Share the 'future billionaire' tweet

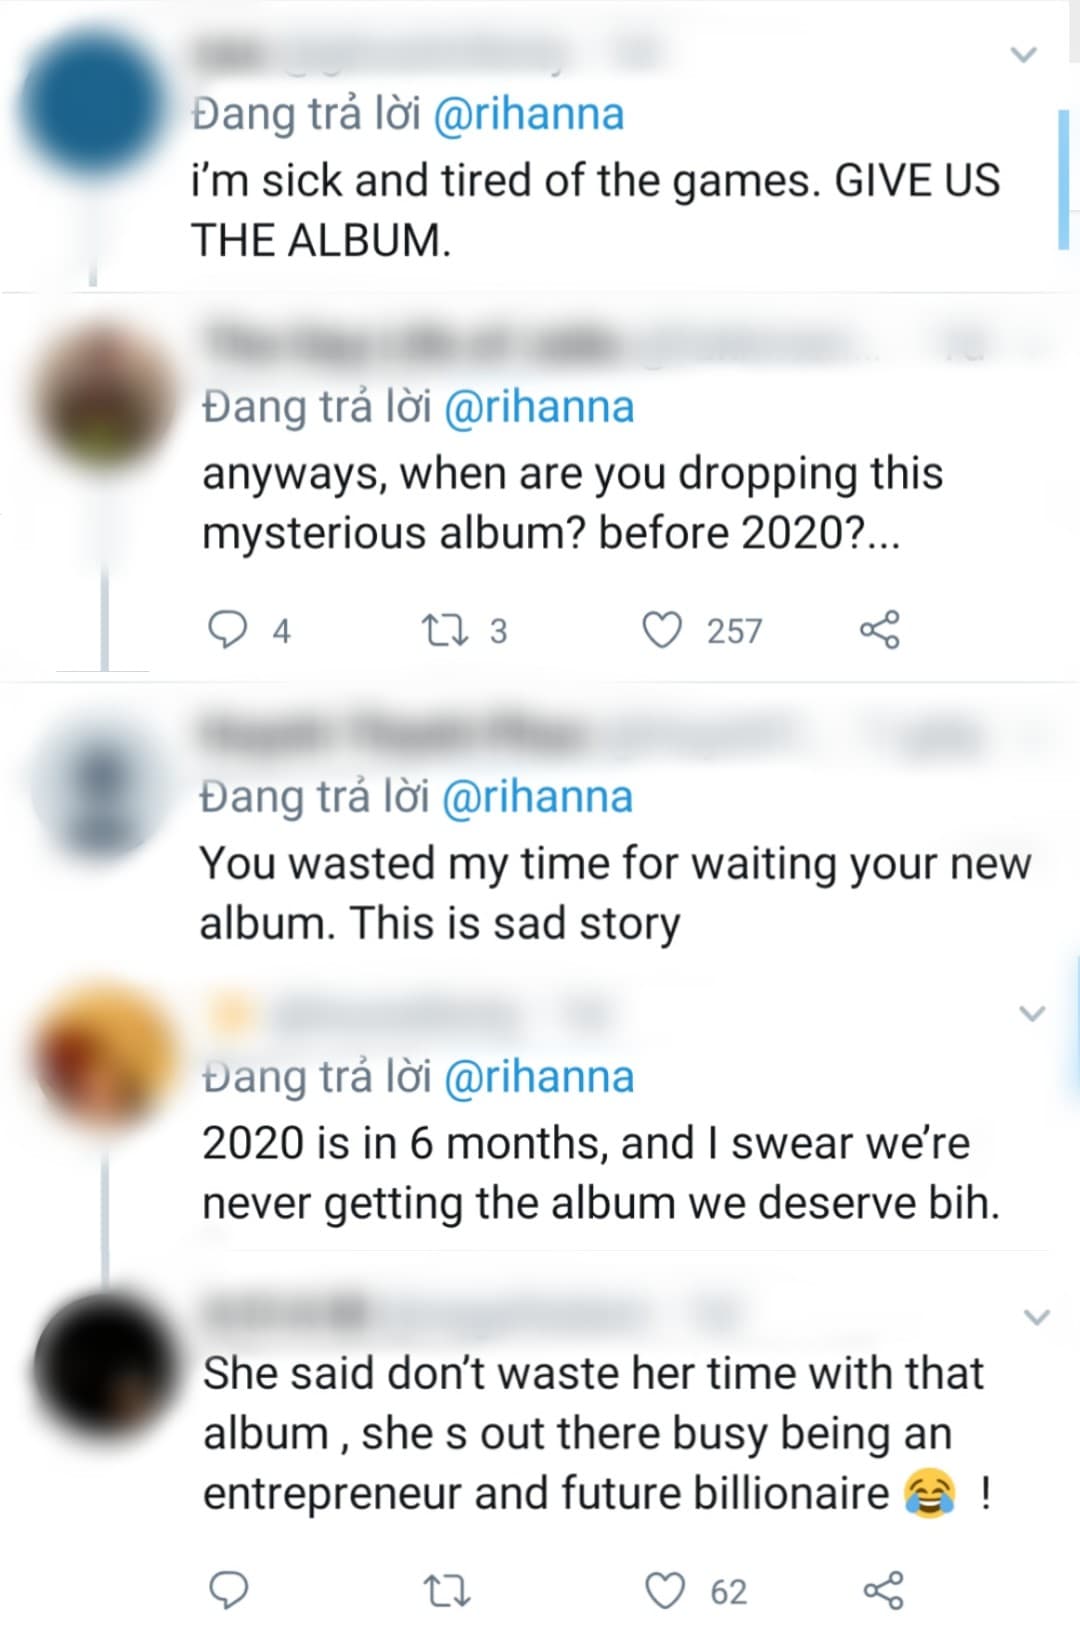tap(883, 1590)
